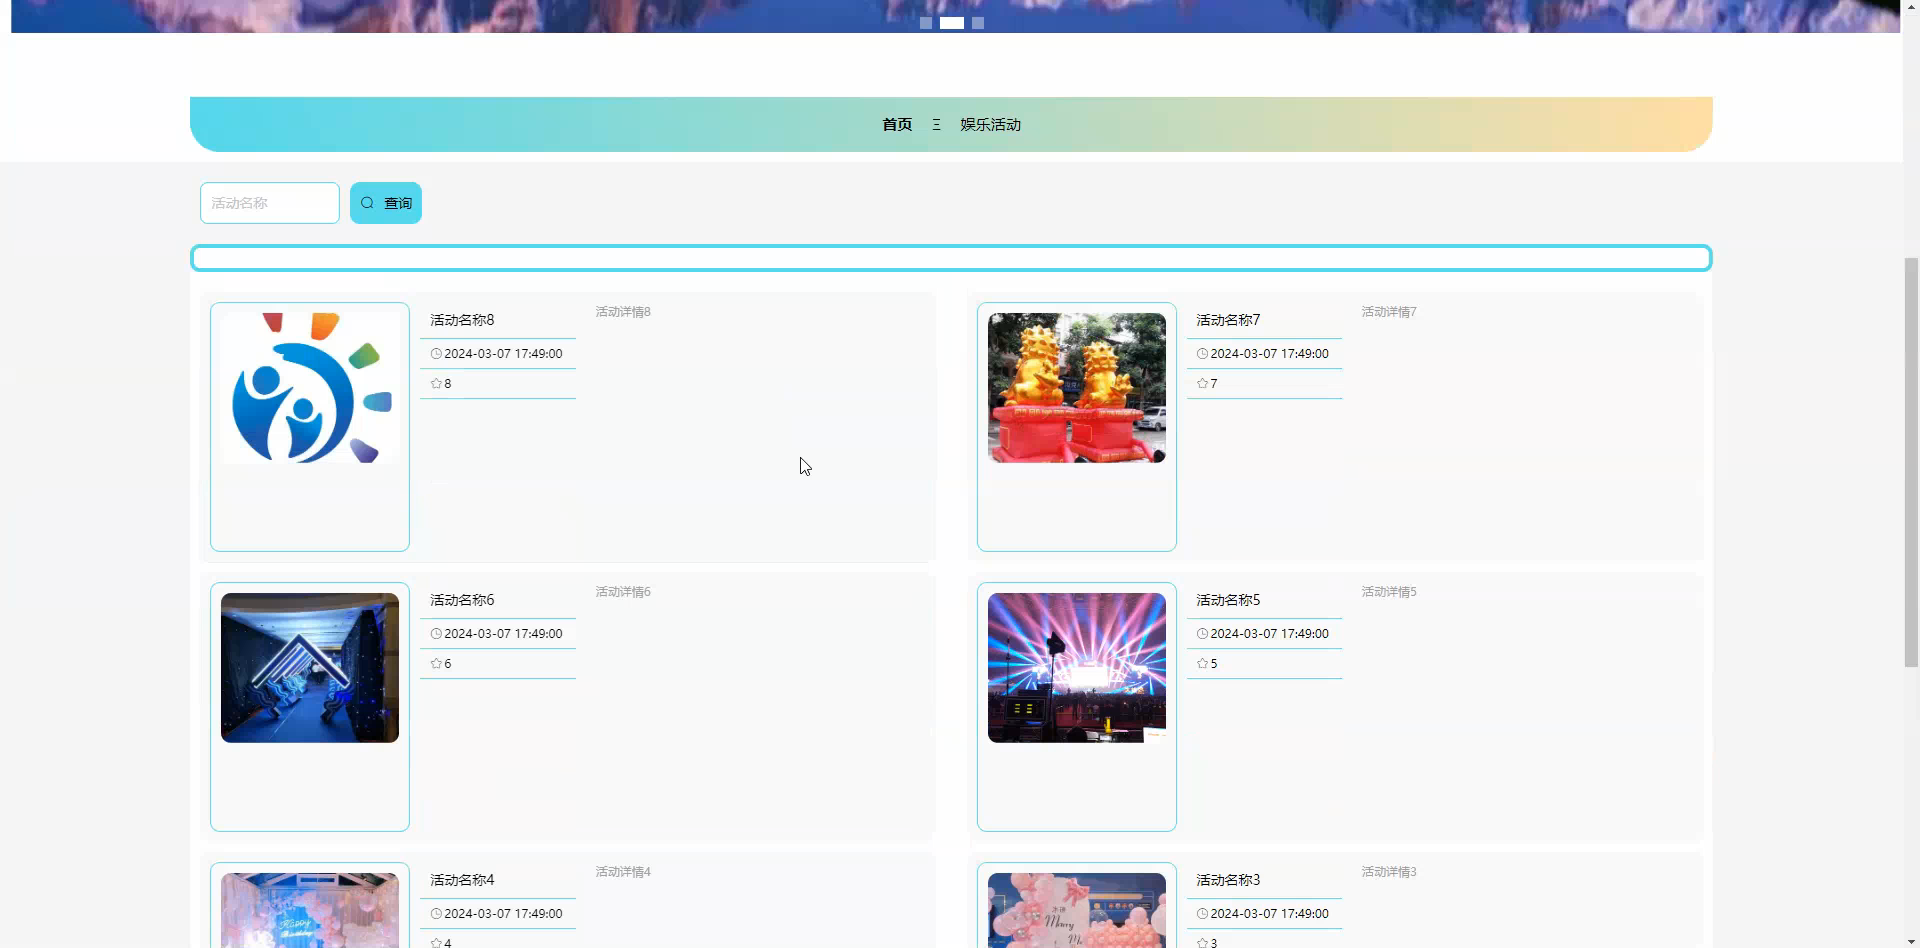
Task: Select the first carousel indicator dot
Action: coord(926,23)
